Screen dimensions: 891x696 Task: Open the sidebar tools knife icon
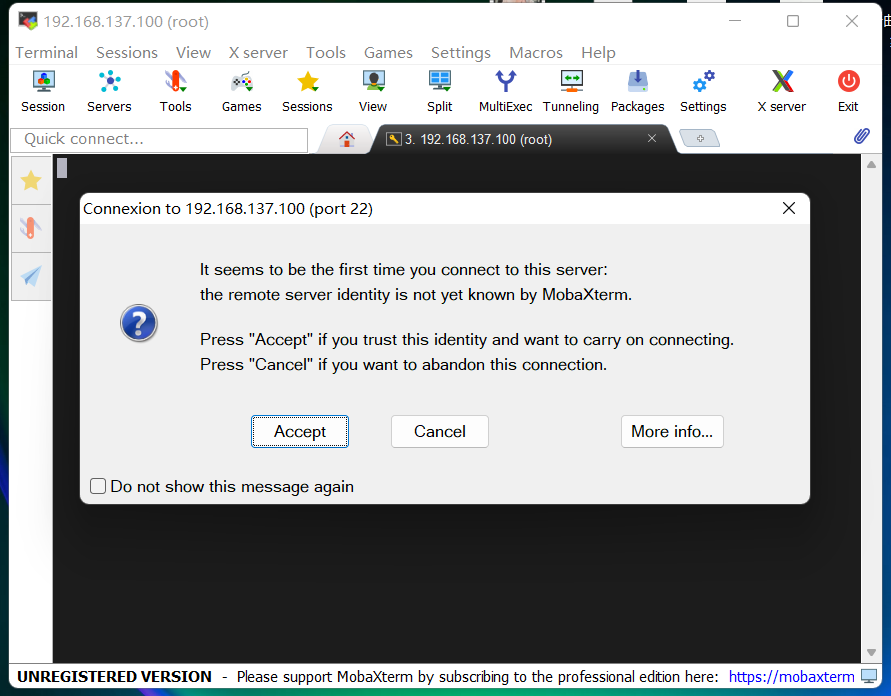[x=31, y=228]
